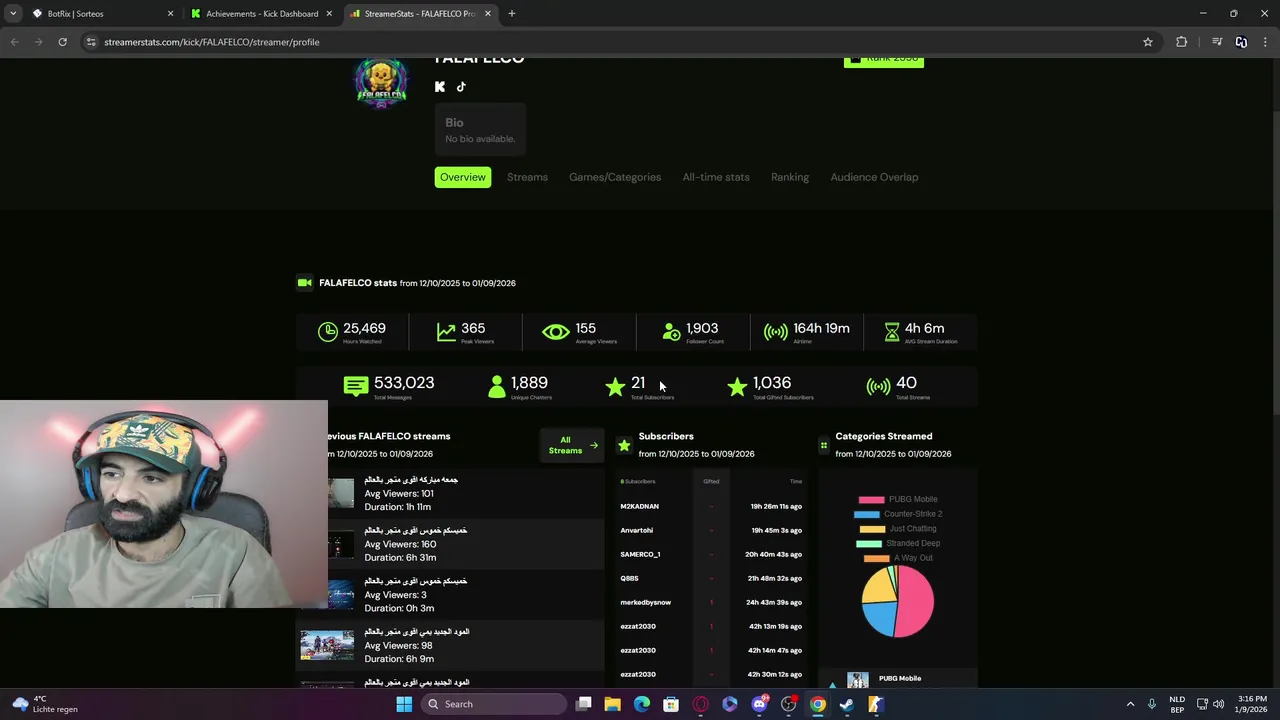This screenshot has height=720, width=1280.
Task: Click the Peak Viewers chart icon
Action: point(446,332)
